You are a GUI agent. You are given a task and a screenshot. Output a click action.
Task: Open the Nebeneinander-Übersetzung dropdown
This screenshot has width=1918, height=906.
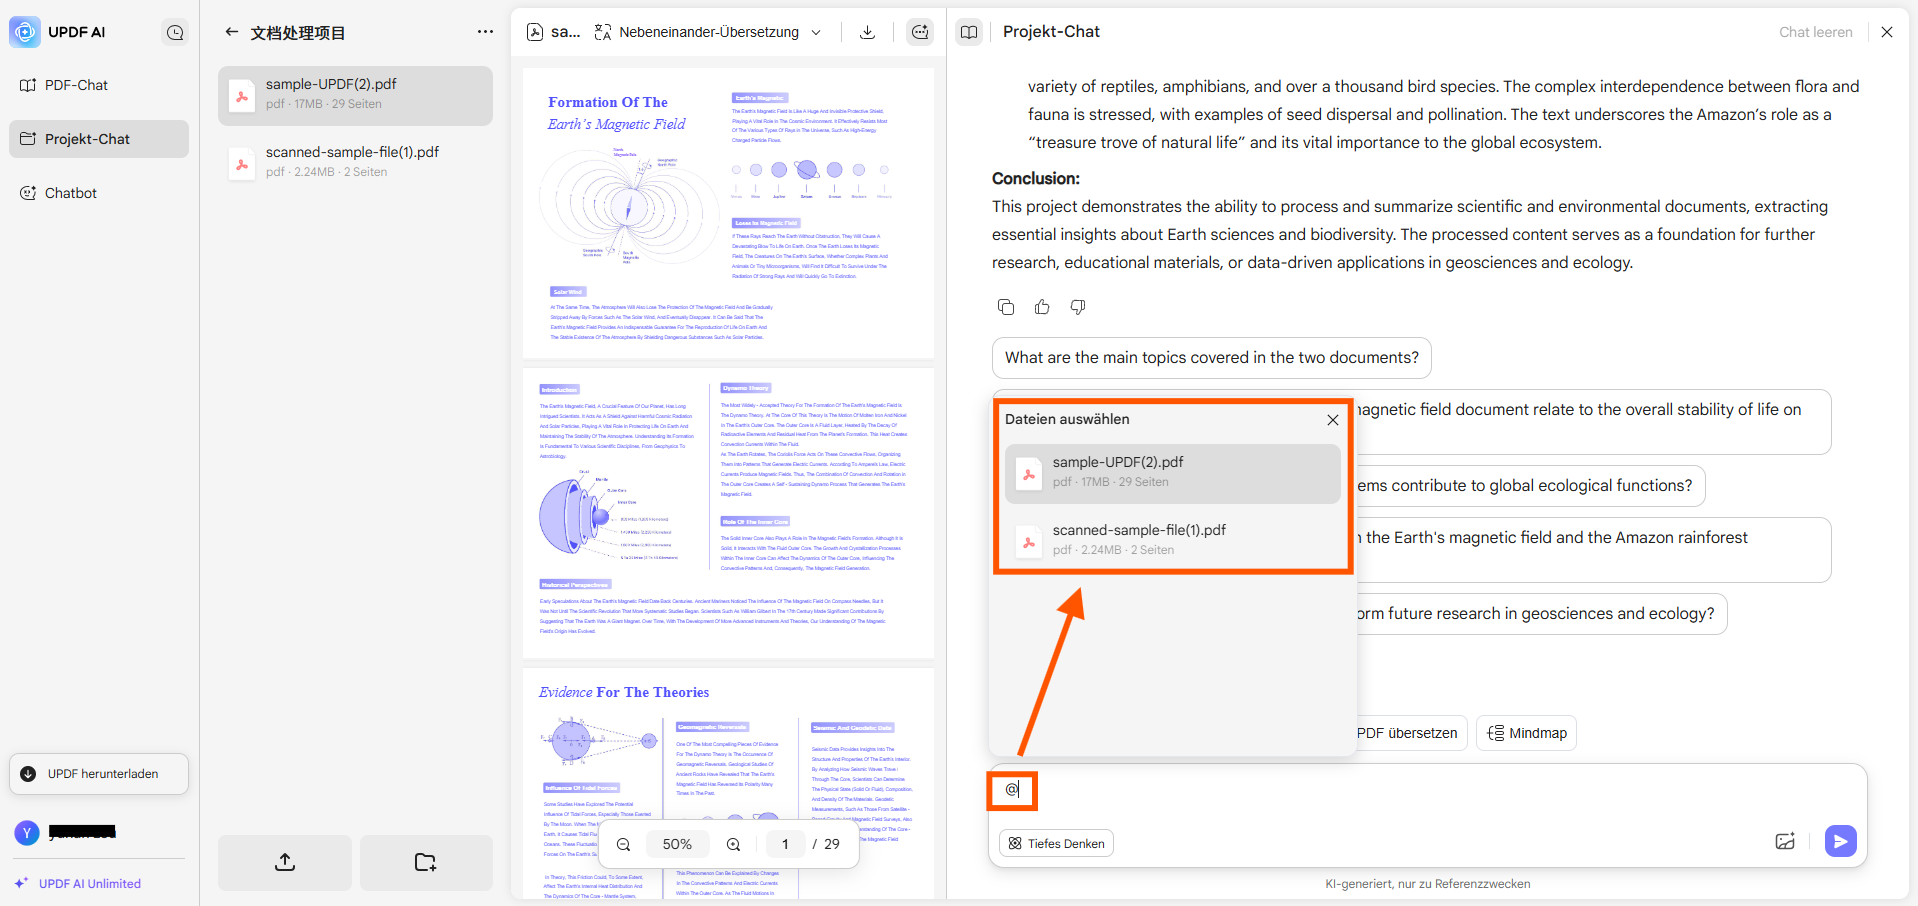tap(709, 32)
